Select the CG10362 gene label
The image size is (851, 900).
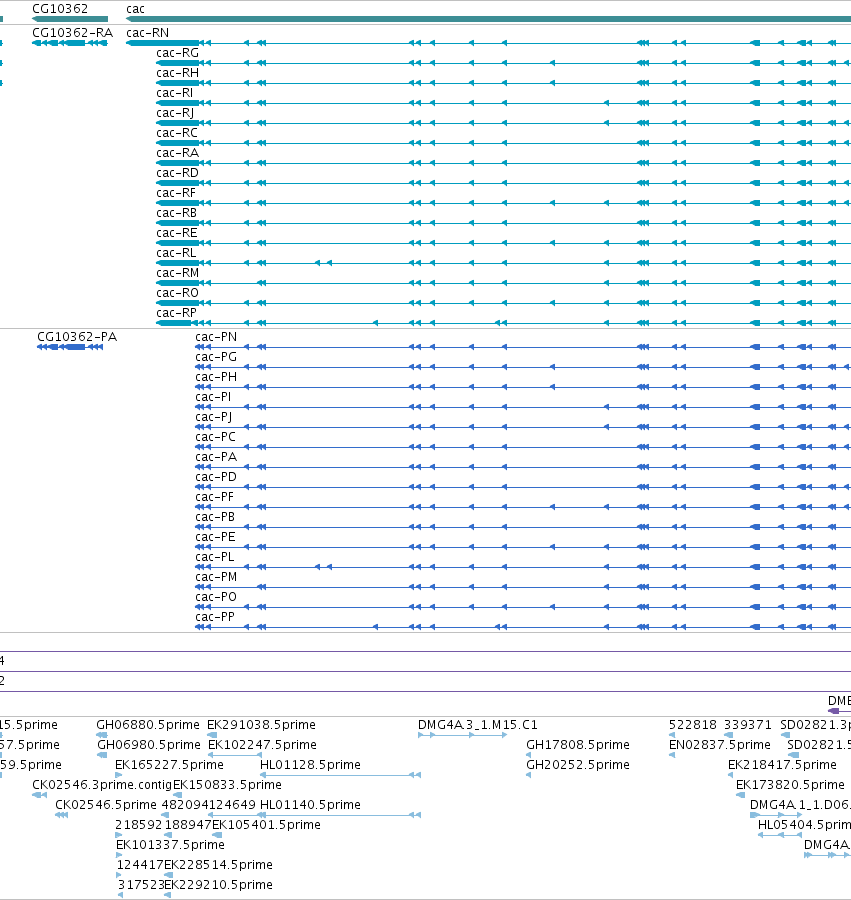pyautogui.click(x=60, y=9)
